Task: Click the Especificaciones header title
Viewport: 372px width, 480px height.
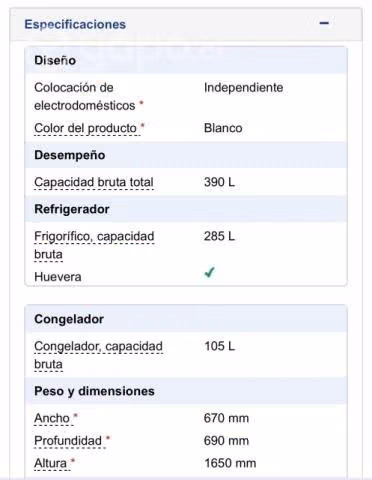Action: (75, 24)
